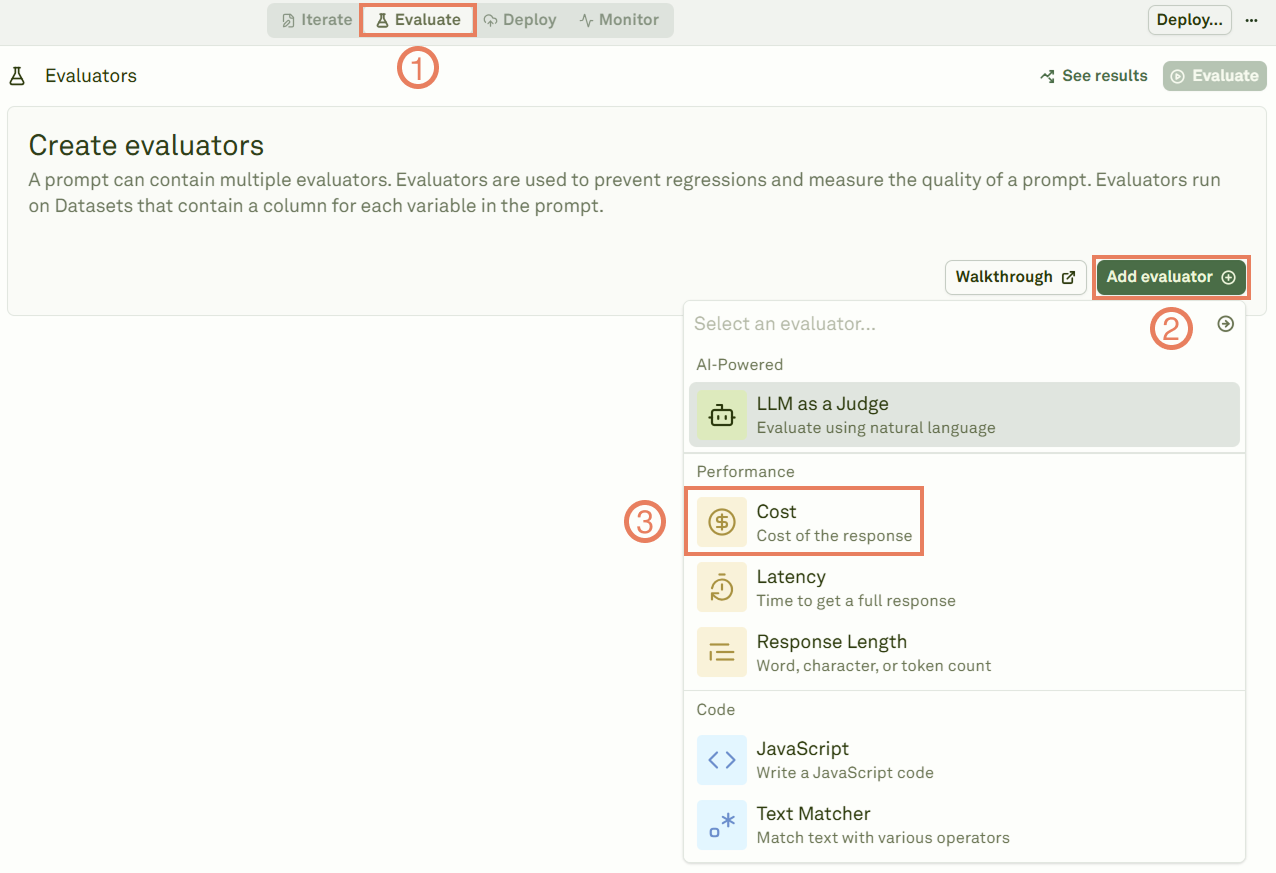Switch to the Monitor tab
Viewport: 1276px width, 873px height.
coord(620,19)
